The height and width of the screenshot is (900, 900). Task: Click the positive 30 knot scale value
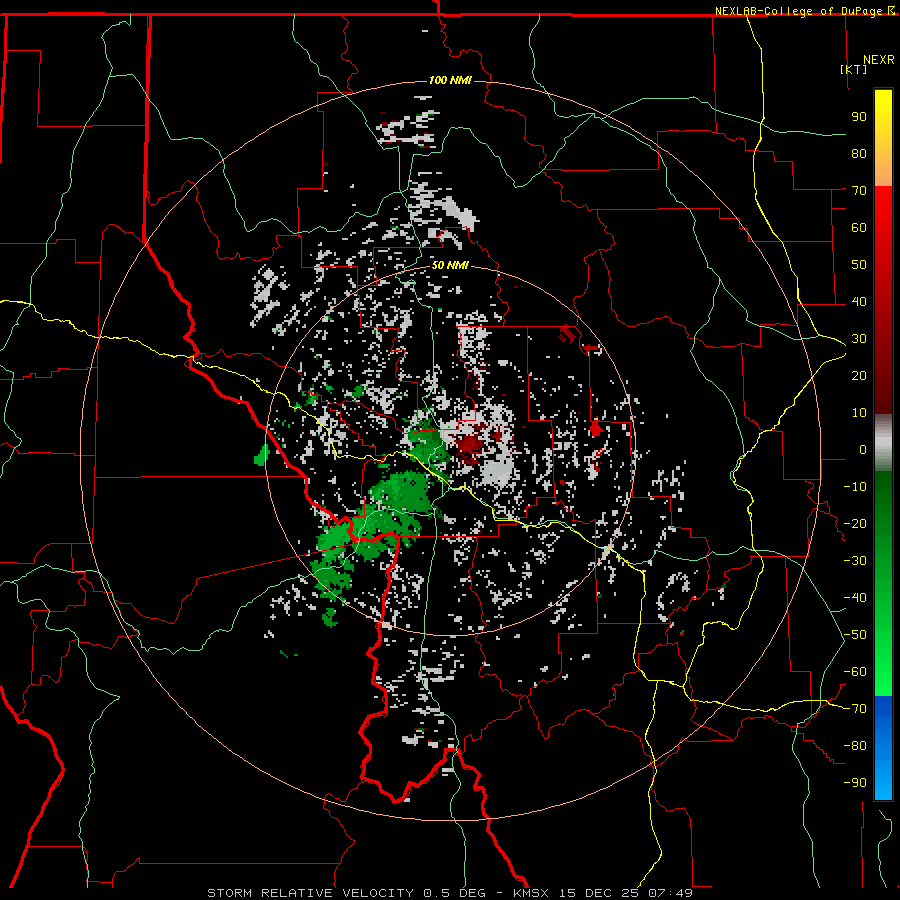(x=859, y=339)
